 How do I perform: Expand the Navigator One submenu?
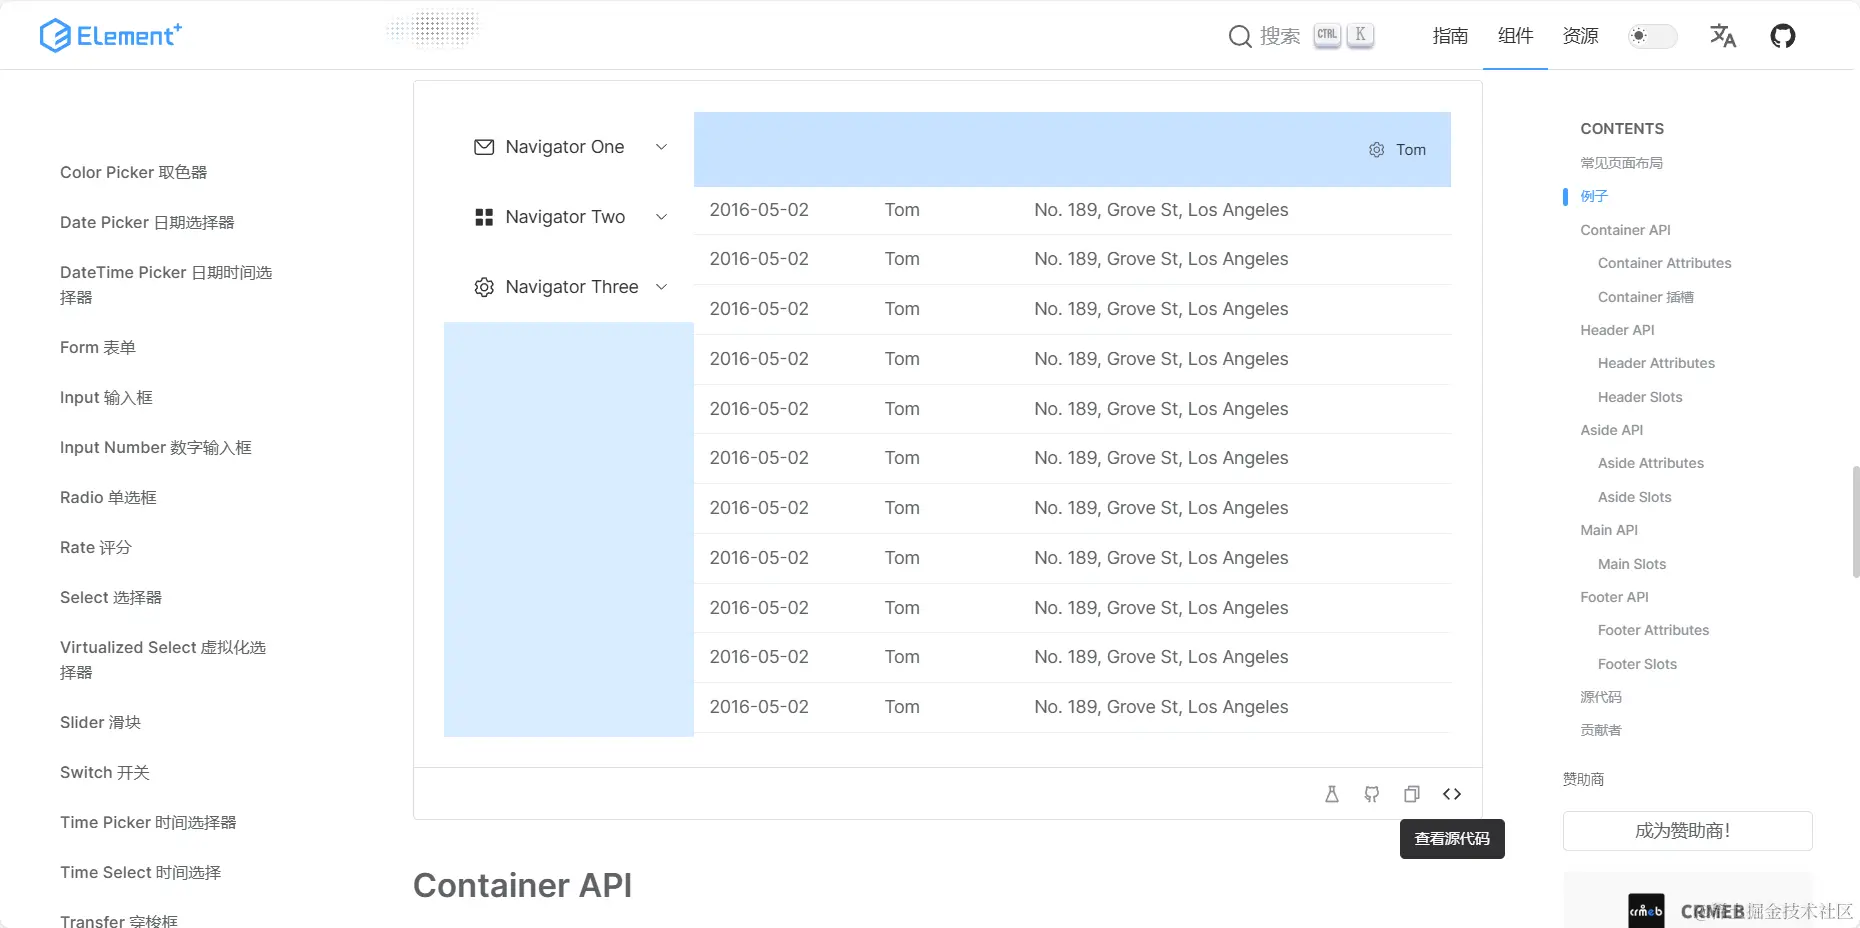tap(661, 147)
